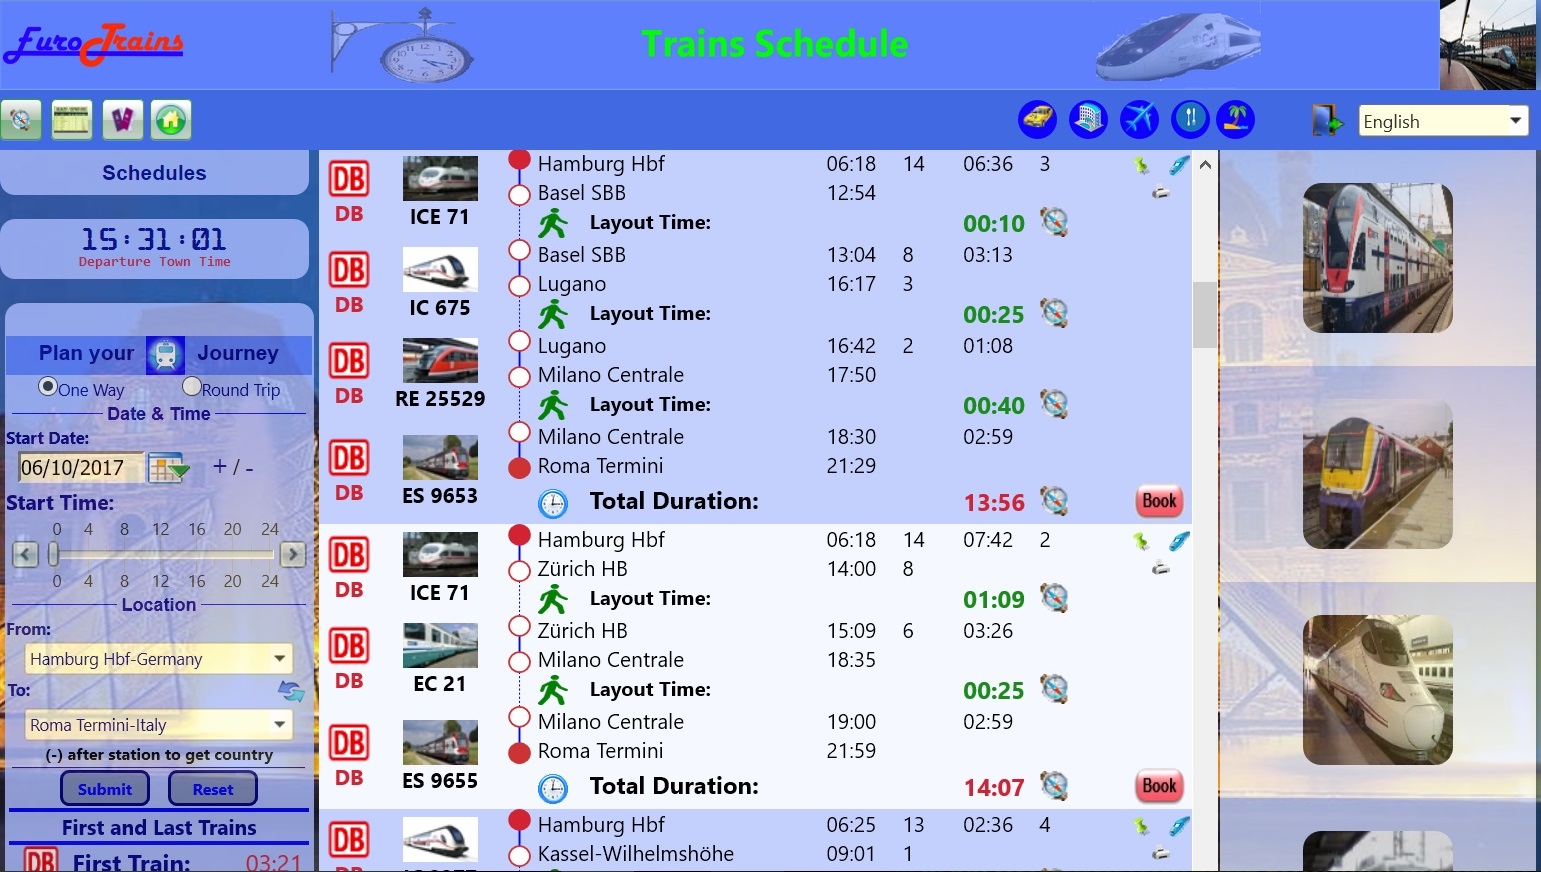Click the results list scrollbar thumb
The height and width of the screenshot is (872, 1541).
pyautogui.click(x=1205, y=315)
